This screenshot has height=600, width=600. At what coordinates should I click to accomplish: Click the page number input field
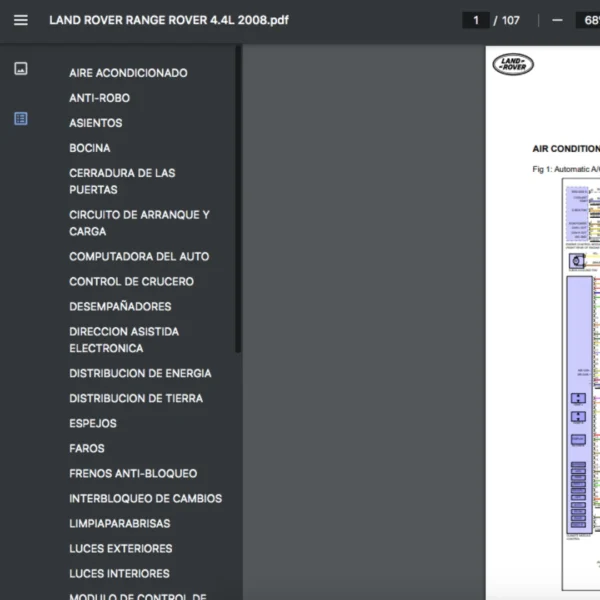coord(475,20)
